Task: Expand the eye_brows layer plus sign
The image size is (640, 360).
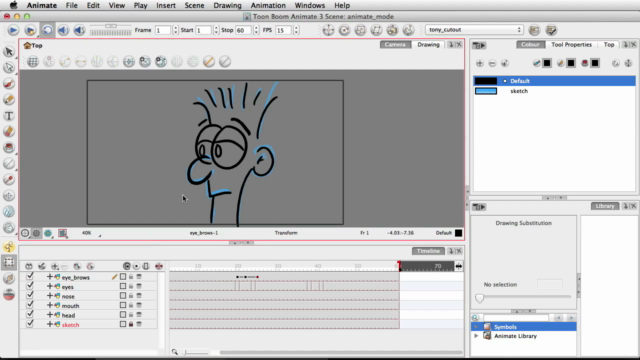Action: [x=49, y=277]
